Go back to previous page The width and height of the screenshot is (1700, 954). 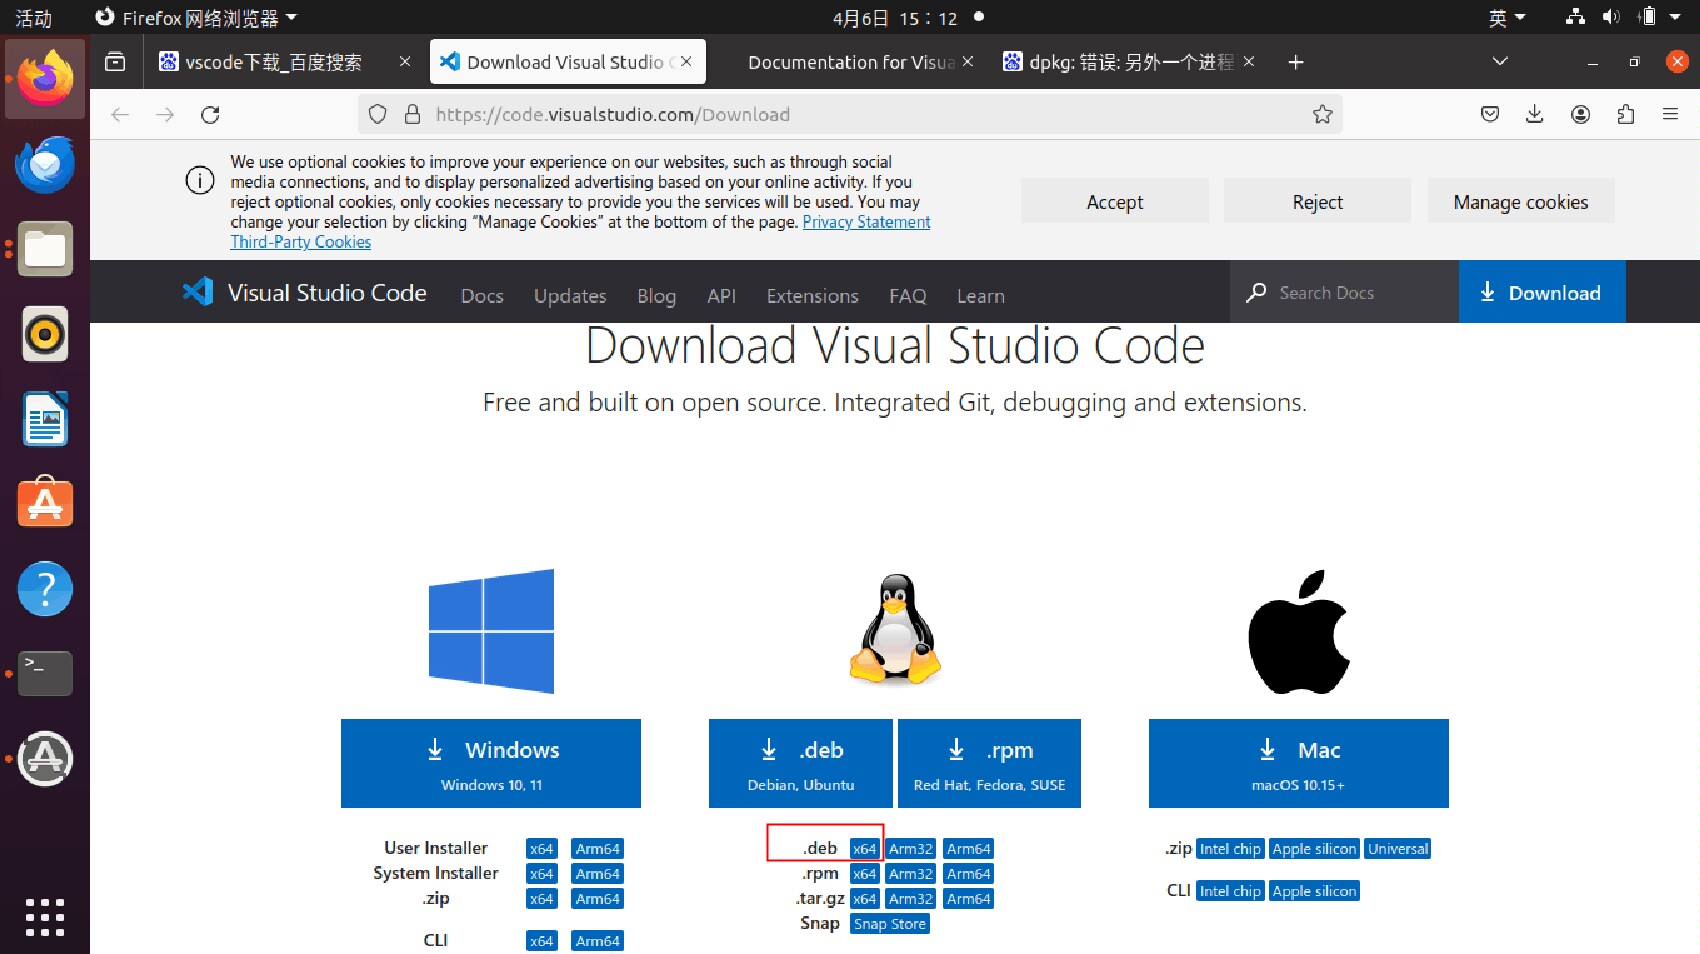tap(120, 115)
